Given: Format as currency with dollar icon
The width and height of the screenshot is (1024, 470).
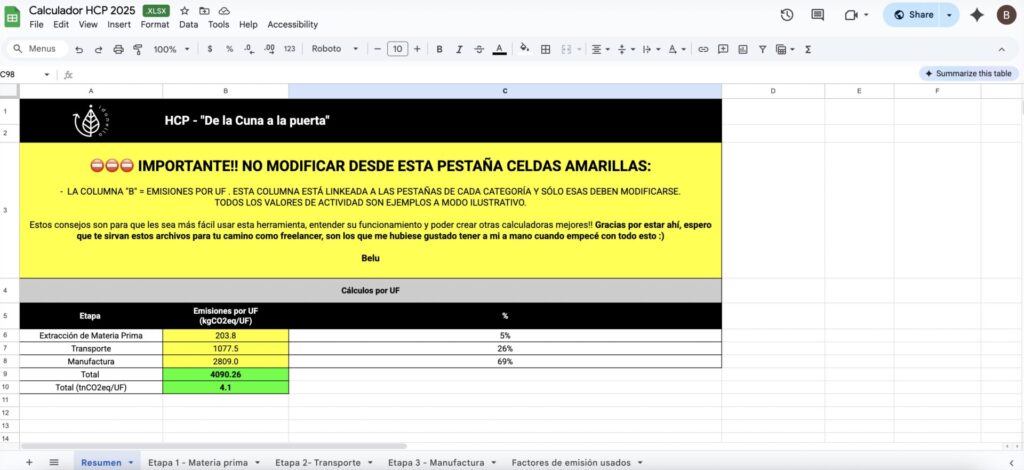Looking at the screenshot, I should coord(210,49).
